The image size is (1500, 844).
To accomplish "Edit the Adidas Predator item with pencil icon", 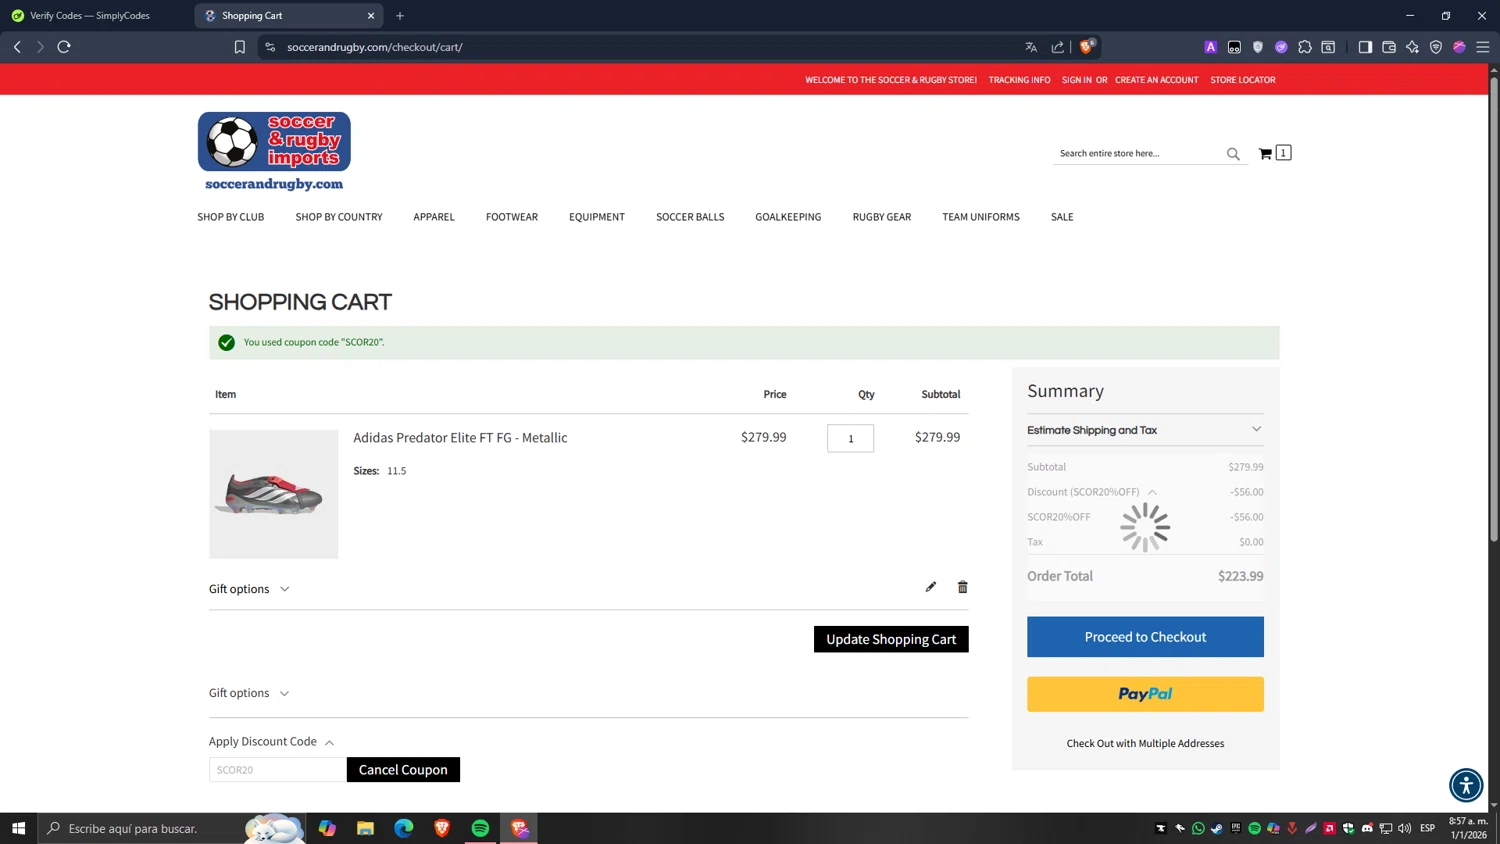I will [931, 587].
